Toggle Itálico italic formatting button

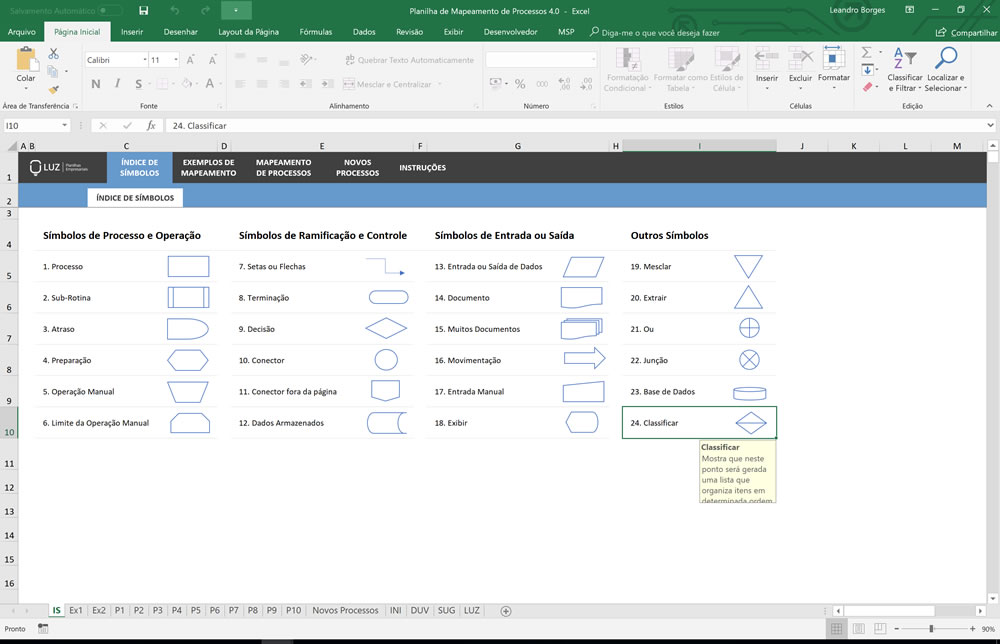click(x=117, y=84)
